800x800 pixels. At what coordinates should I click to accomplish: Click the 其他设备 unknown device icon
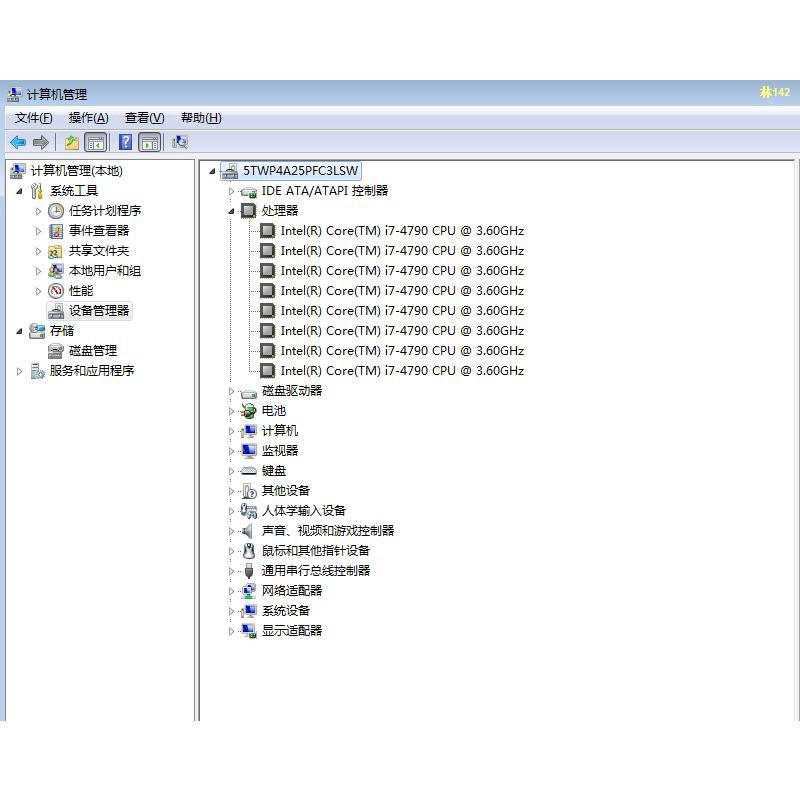(249, 491)
